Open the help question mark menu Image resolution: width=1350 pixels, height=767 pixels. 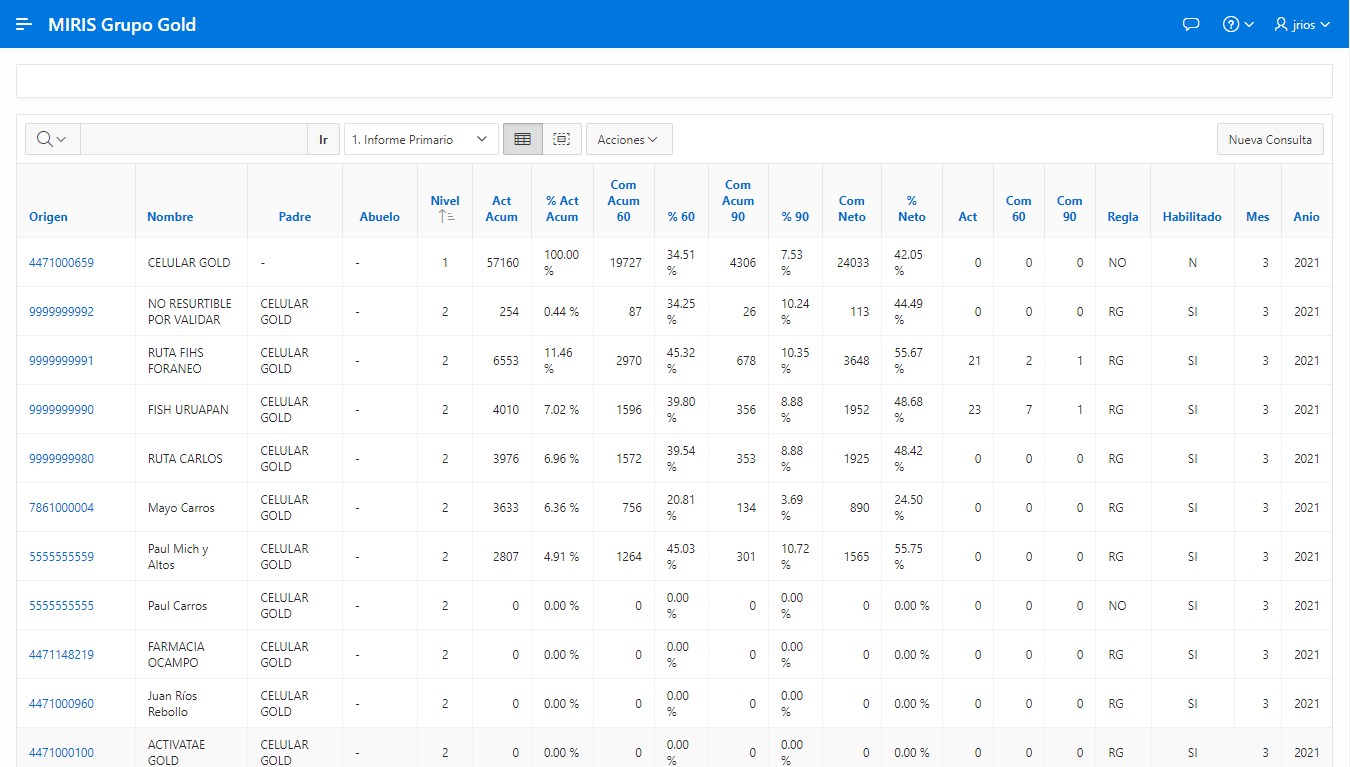coord(1237,24)
